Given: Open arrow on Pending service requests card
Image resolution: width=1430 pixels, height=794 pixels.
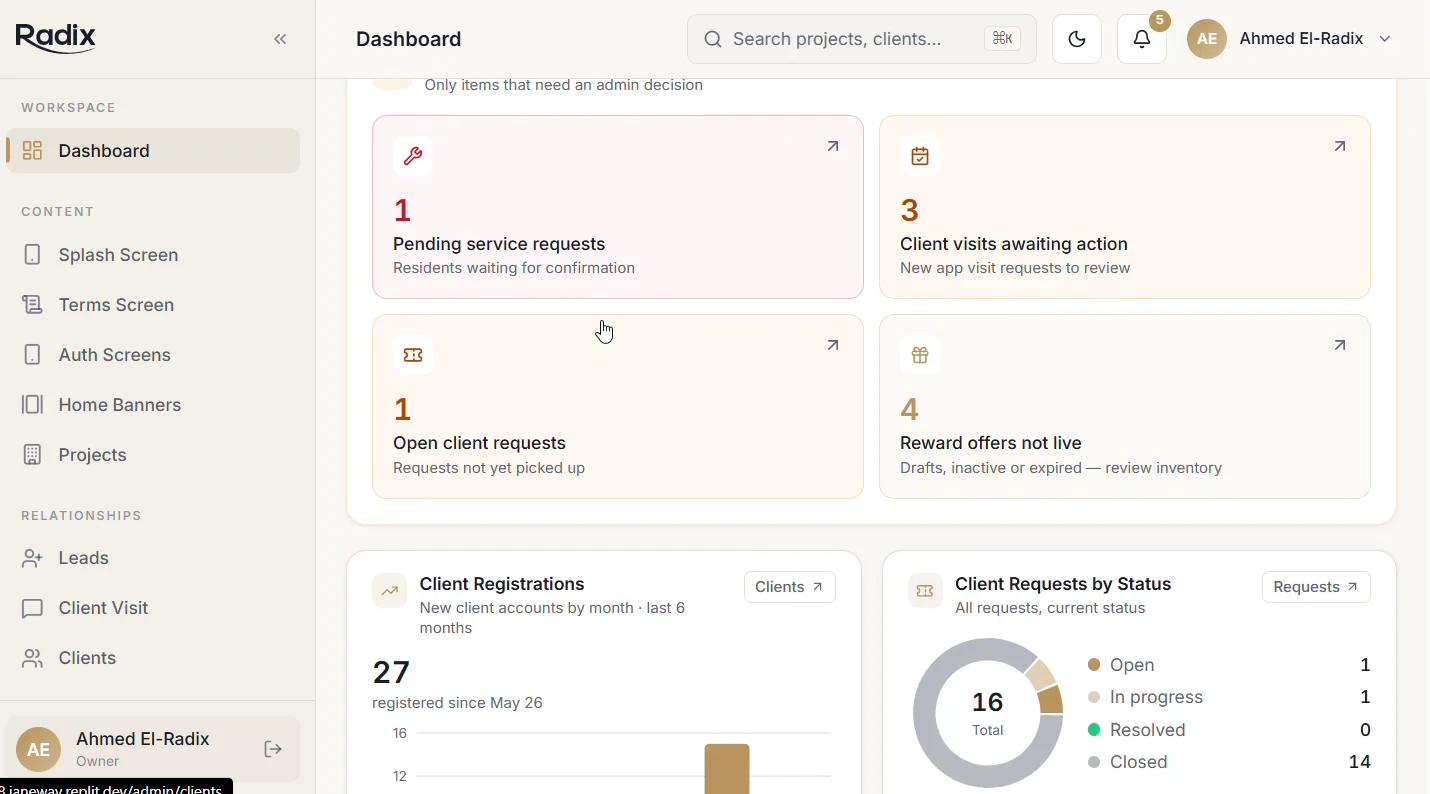Looking at the screenshot, I should click(833, 146).
